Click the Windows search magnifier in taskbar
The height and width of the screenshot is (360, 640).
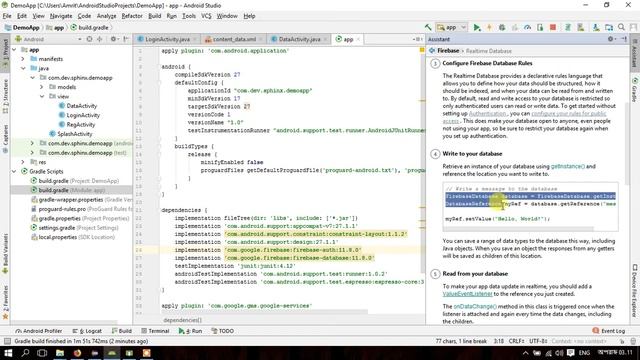25,353
